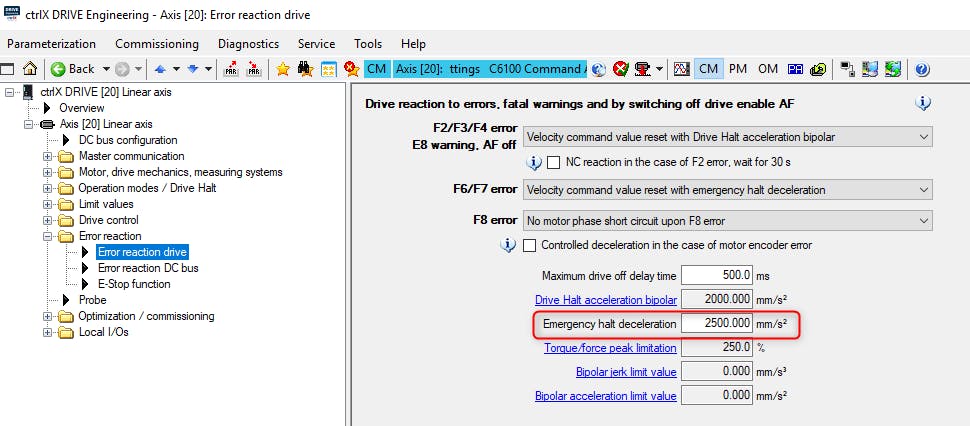Expand Operation modes / Drive Halt folder
Image resolution: width=970 pixels, height=426 pixels.
(48, 188)
